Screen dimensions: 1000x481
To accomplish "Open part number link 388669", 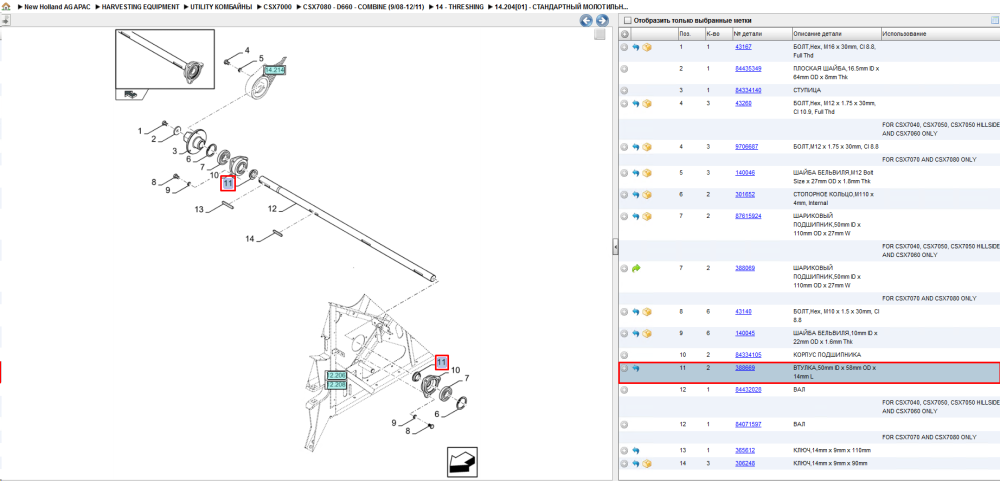I will click(x=745, y=368).
